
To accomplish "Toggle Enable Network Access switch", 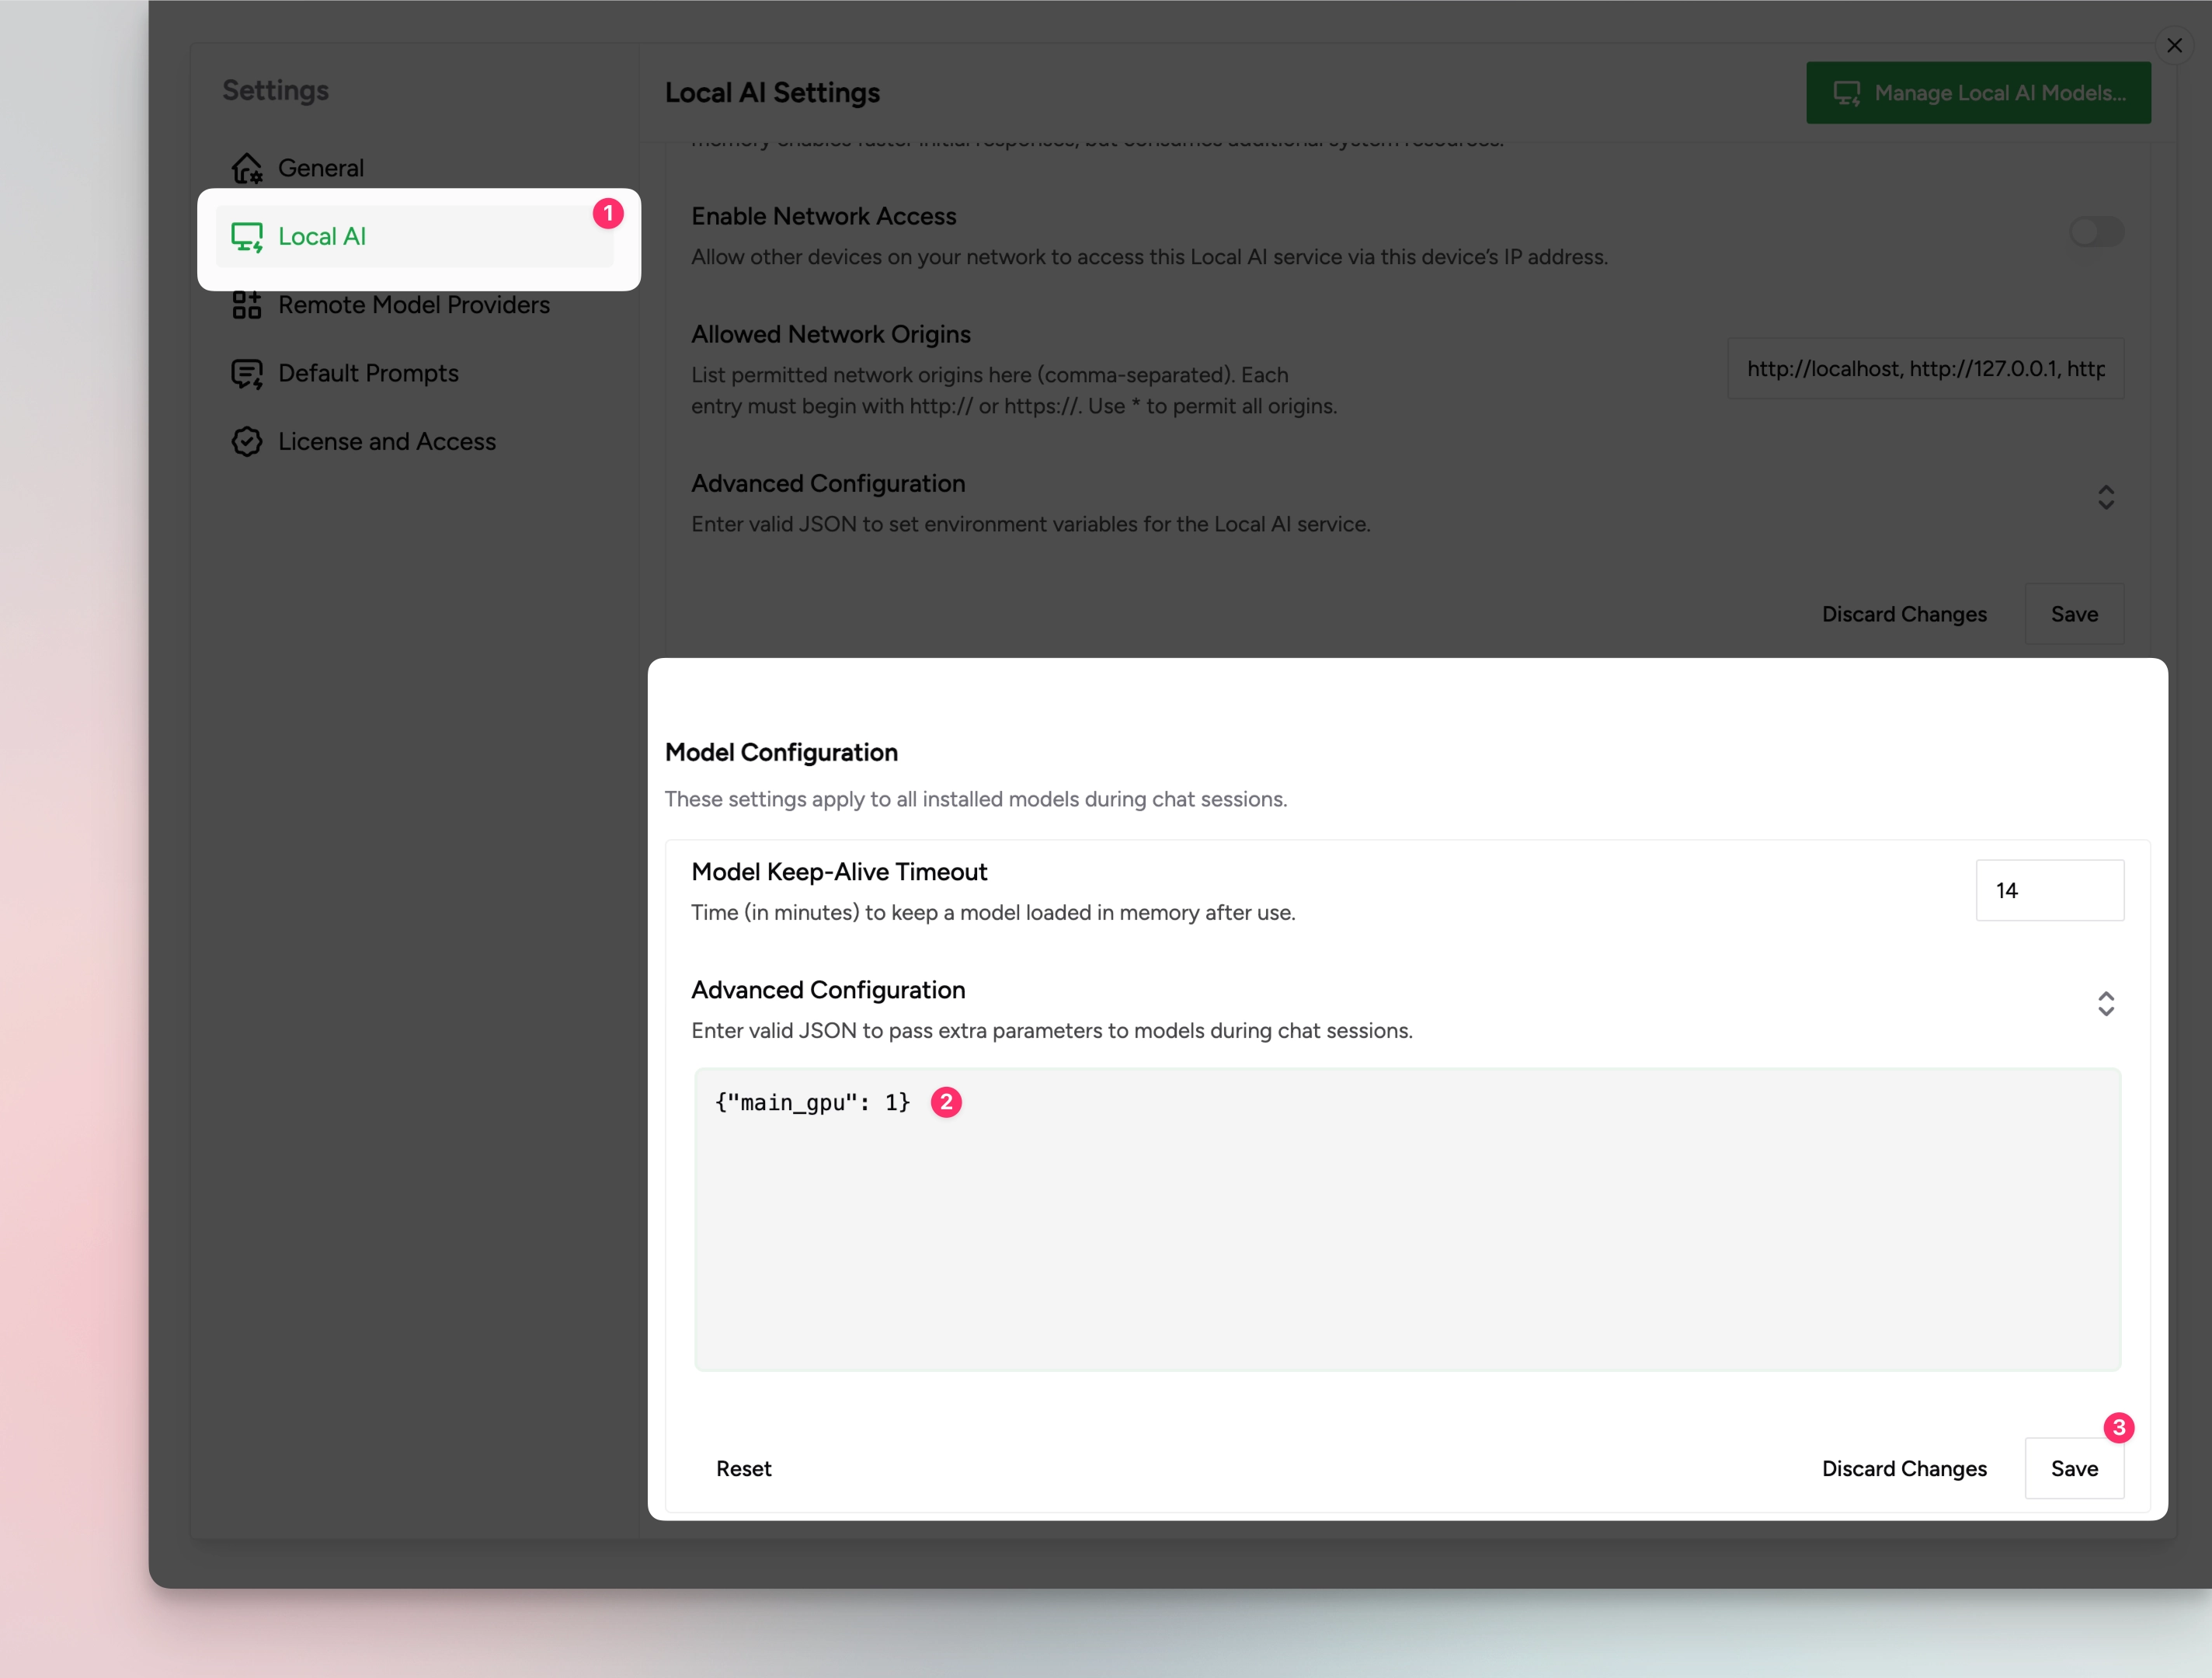I will pos(2096,233).
